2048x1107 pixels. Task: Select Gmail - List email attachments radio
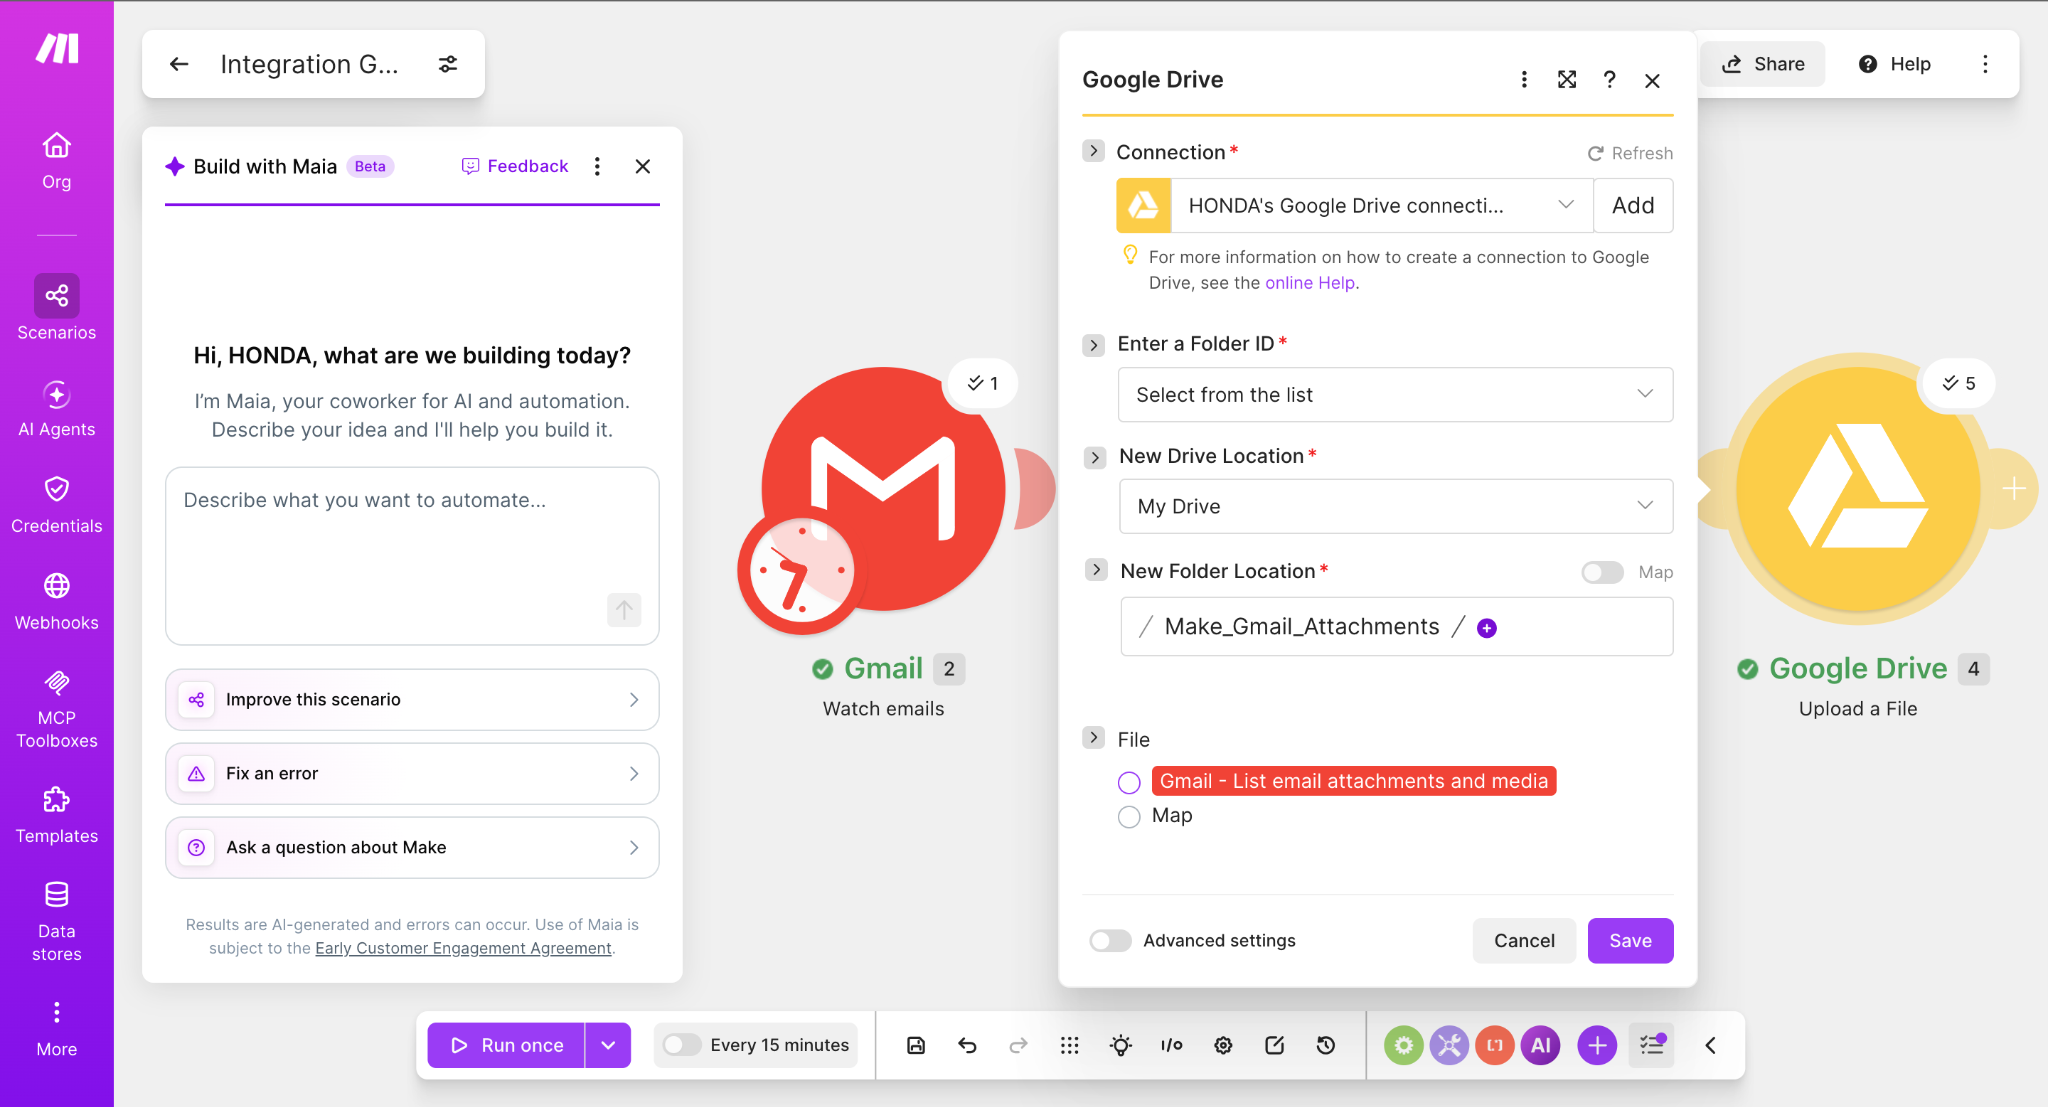click(1129, 782)
